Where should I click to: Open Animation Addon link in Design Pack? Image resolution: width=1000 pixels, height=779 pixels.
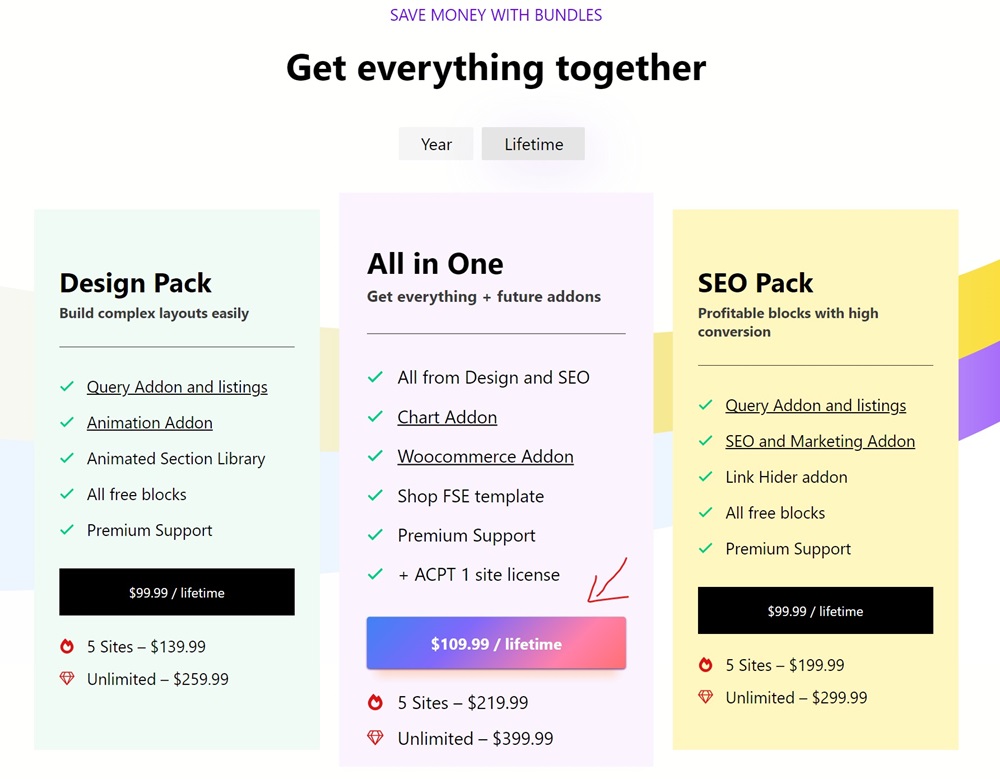coord(150,423)
